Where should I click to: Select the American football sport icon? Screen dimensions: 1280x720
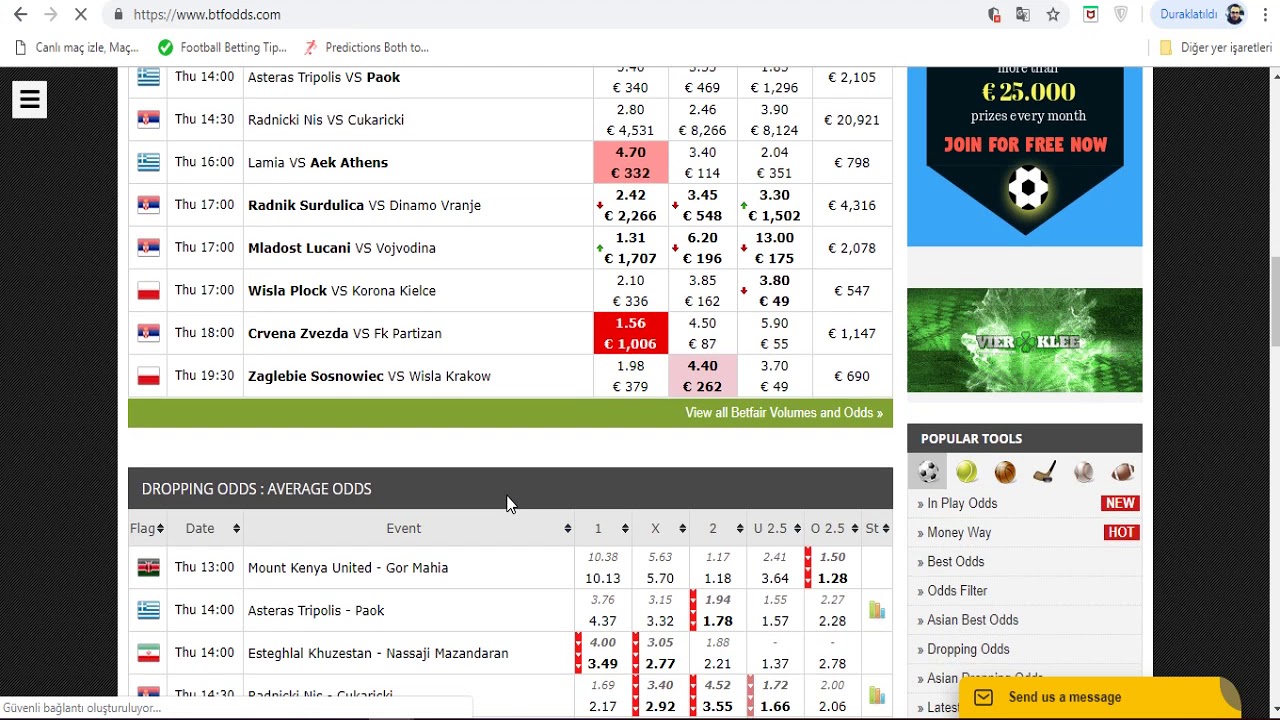(x=1123, y=472)
